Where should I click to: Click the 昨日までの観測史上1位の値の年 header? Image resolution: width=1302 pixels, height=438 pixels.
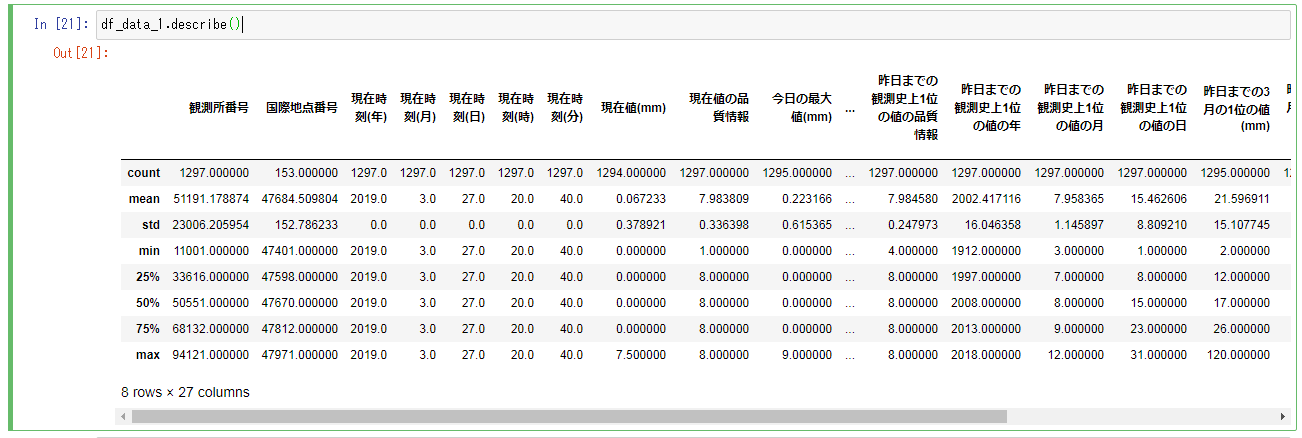[986, 107]
